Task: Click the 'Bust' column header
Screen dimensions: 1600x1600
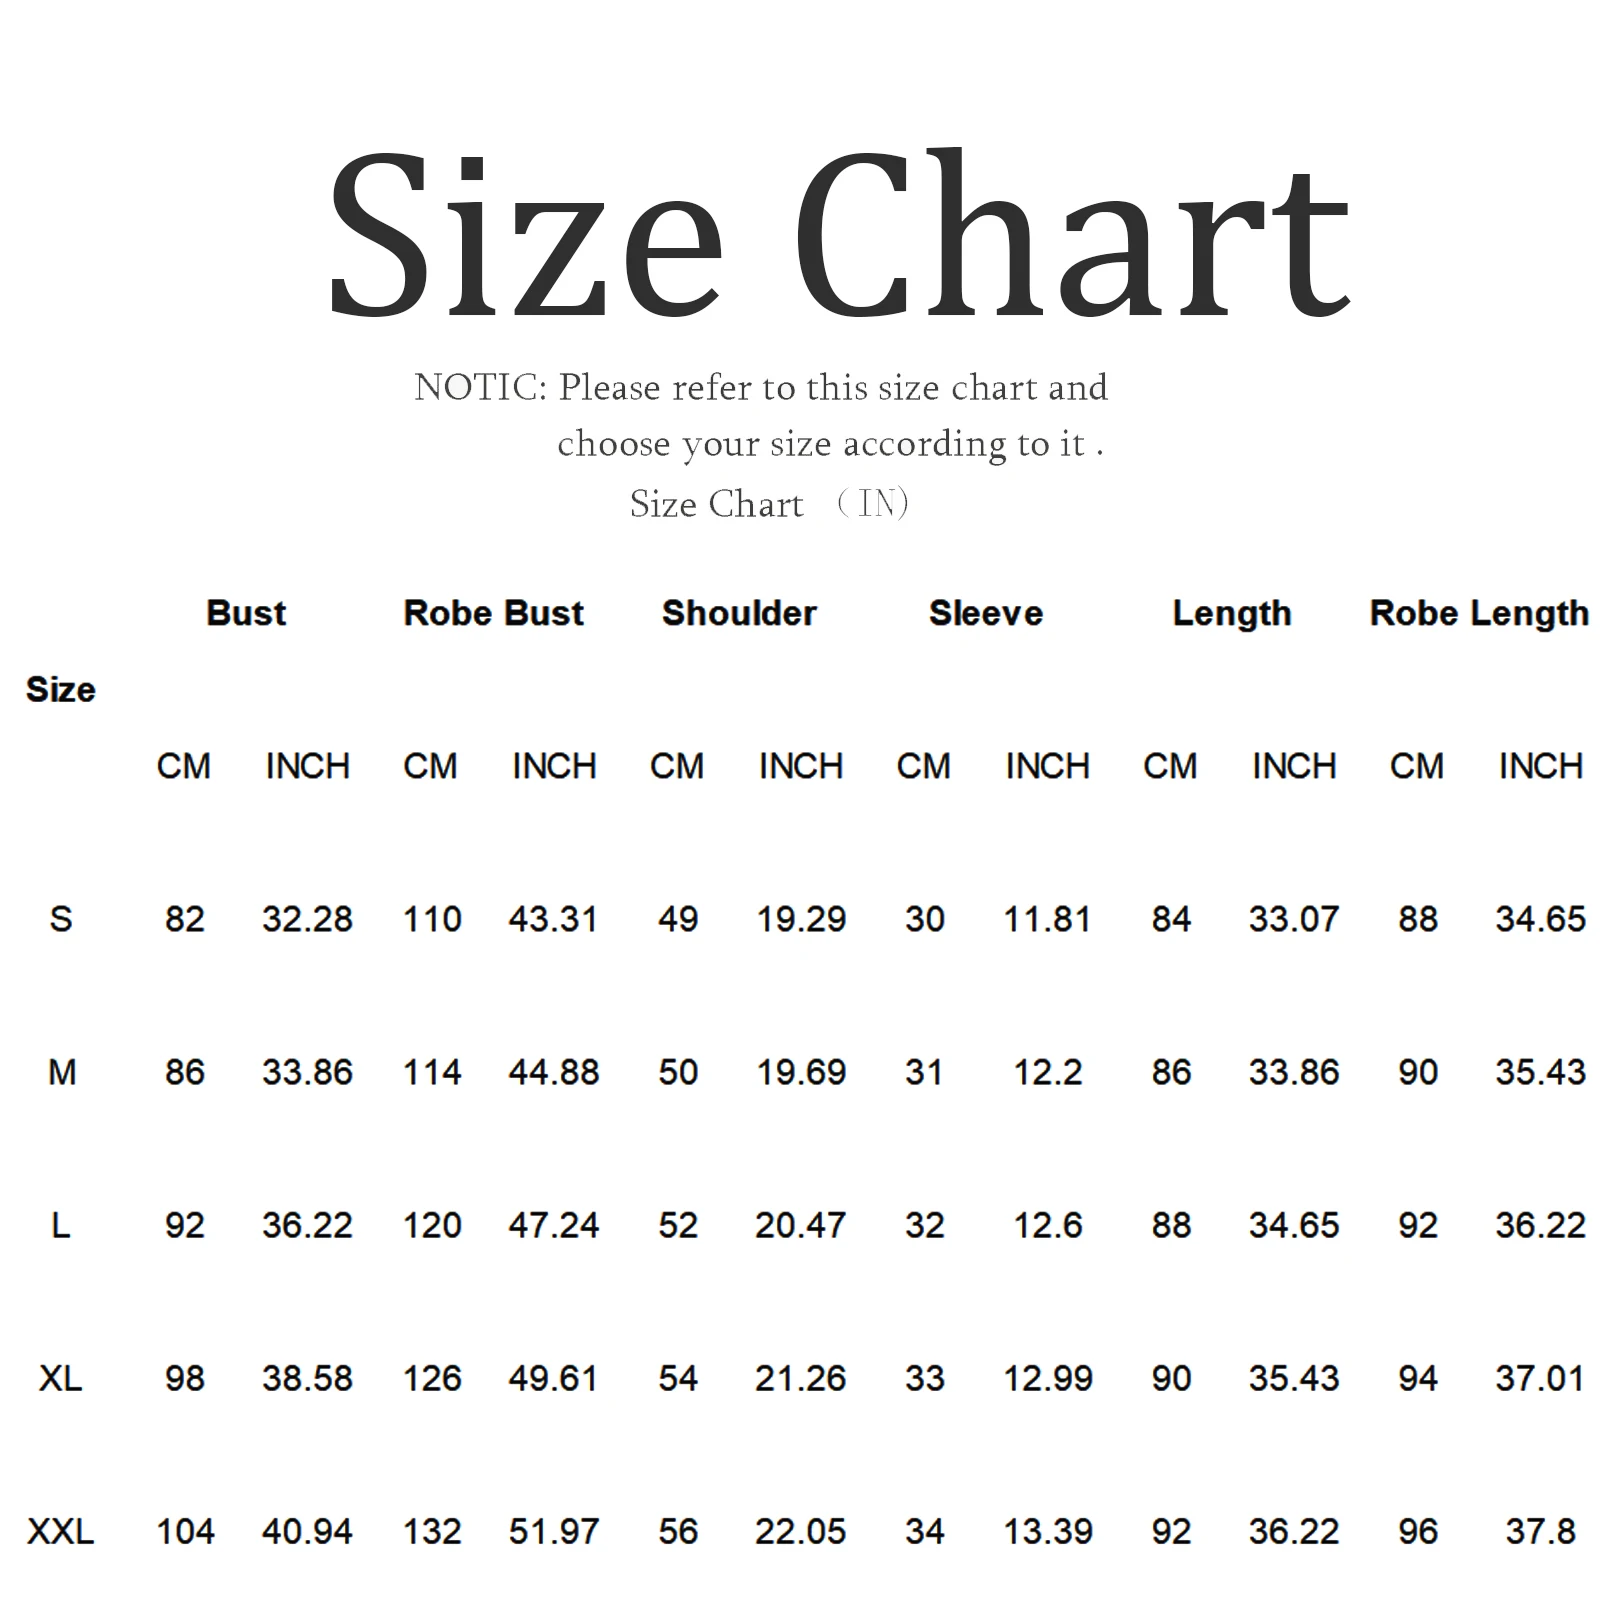Action: [246, 613]
